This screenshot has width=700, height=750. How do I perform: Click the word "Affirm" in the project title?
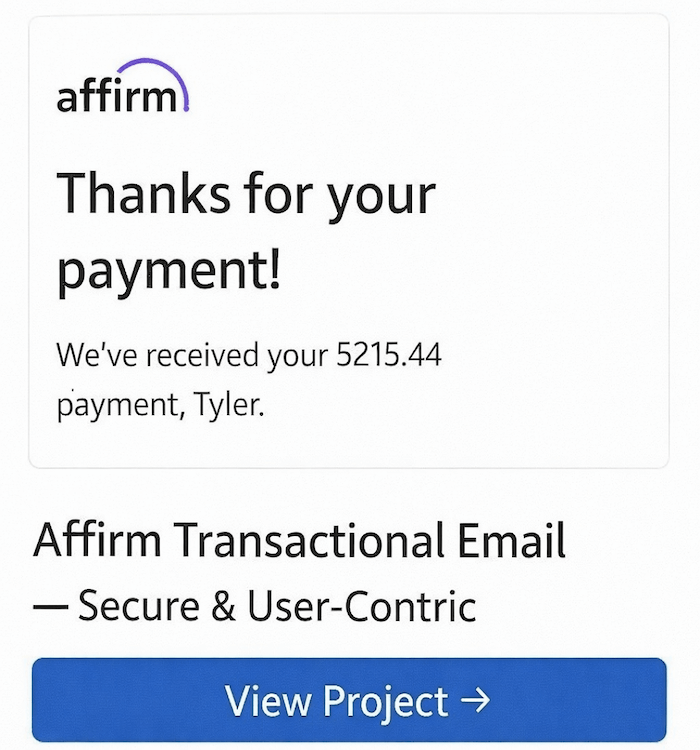(x=97, y=541)
